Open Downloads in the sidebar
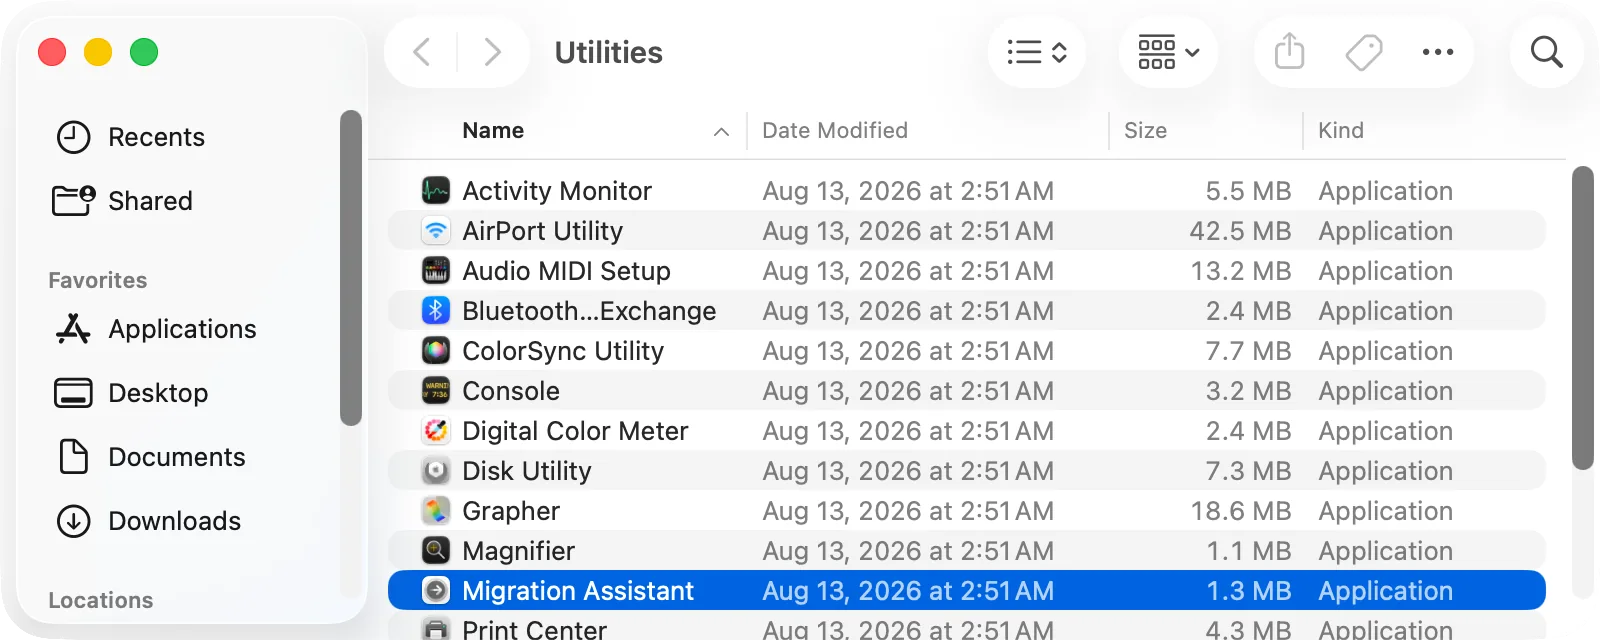1600x640 pixels. tap(175, 521)
